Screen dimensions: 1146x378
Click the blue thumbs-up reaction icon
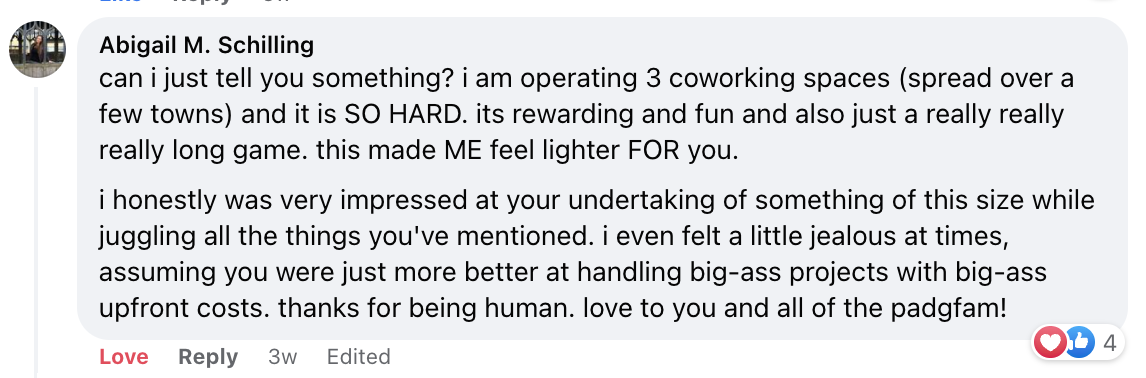coord(1079,342)
